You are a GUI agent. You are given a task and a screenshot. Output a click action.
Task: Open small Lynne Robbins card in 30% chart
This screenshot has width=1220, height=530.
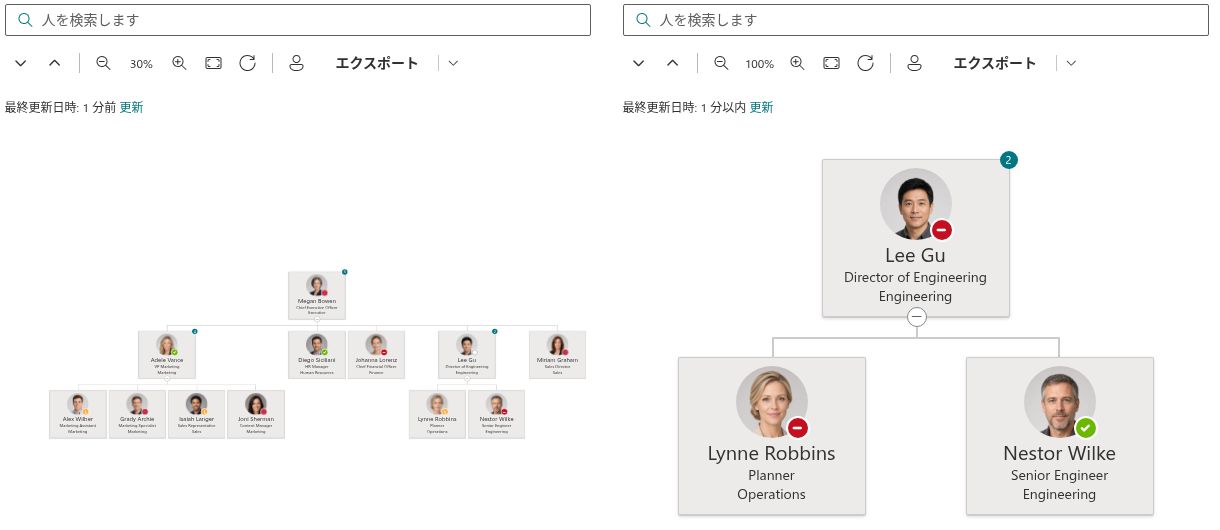(437, 414)
